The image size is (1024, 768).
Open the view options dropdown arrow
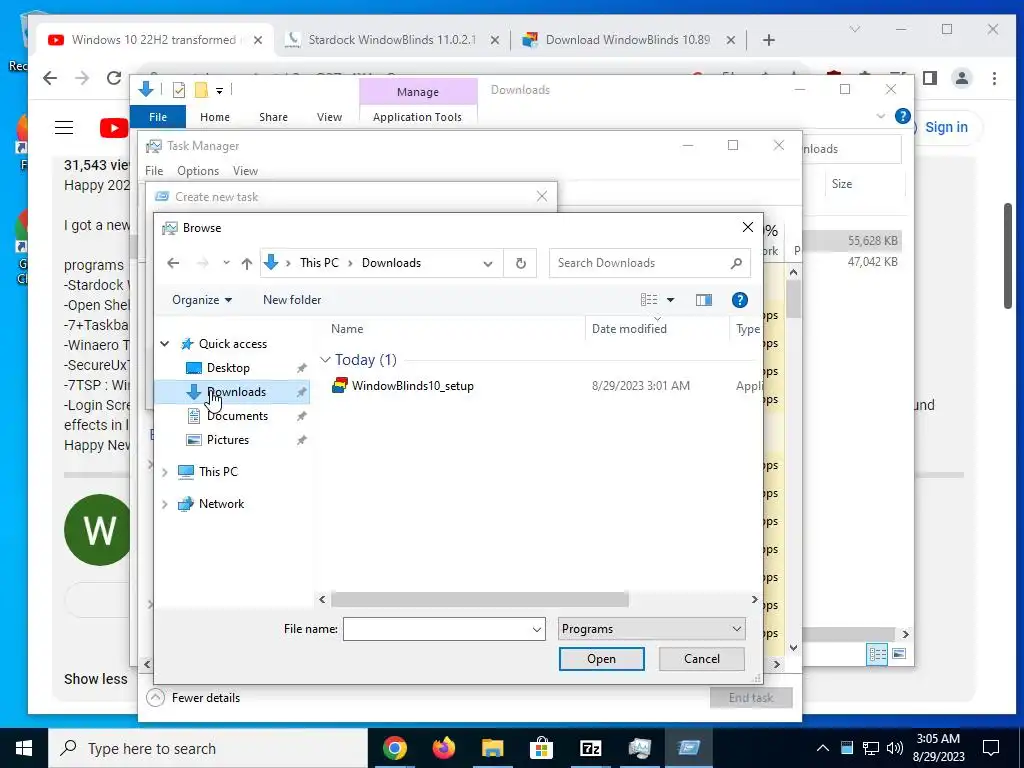(x=671, y=300)
